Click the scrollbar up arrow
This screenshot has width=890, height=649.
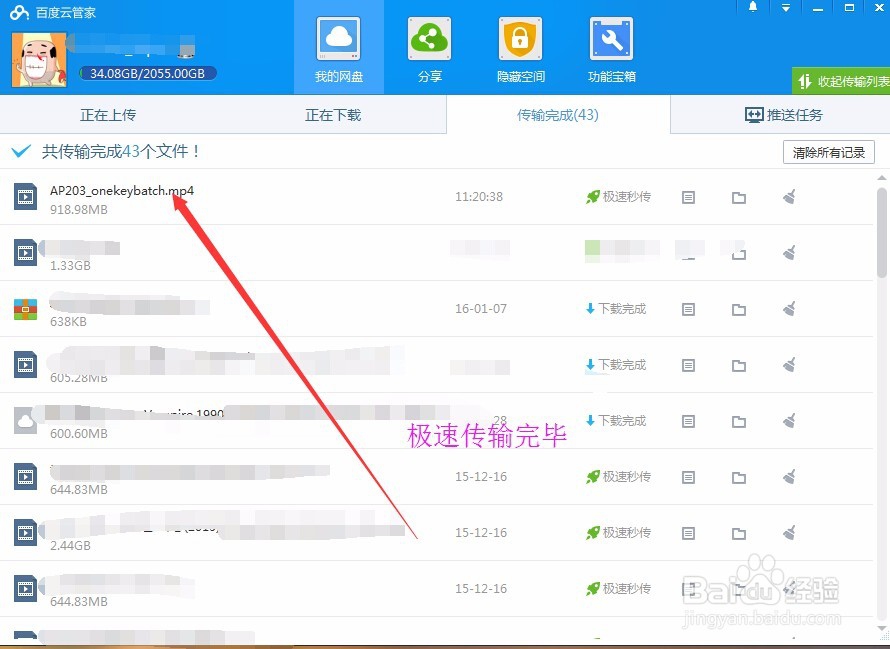tap(881, 178)
